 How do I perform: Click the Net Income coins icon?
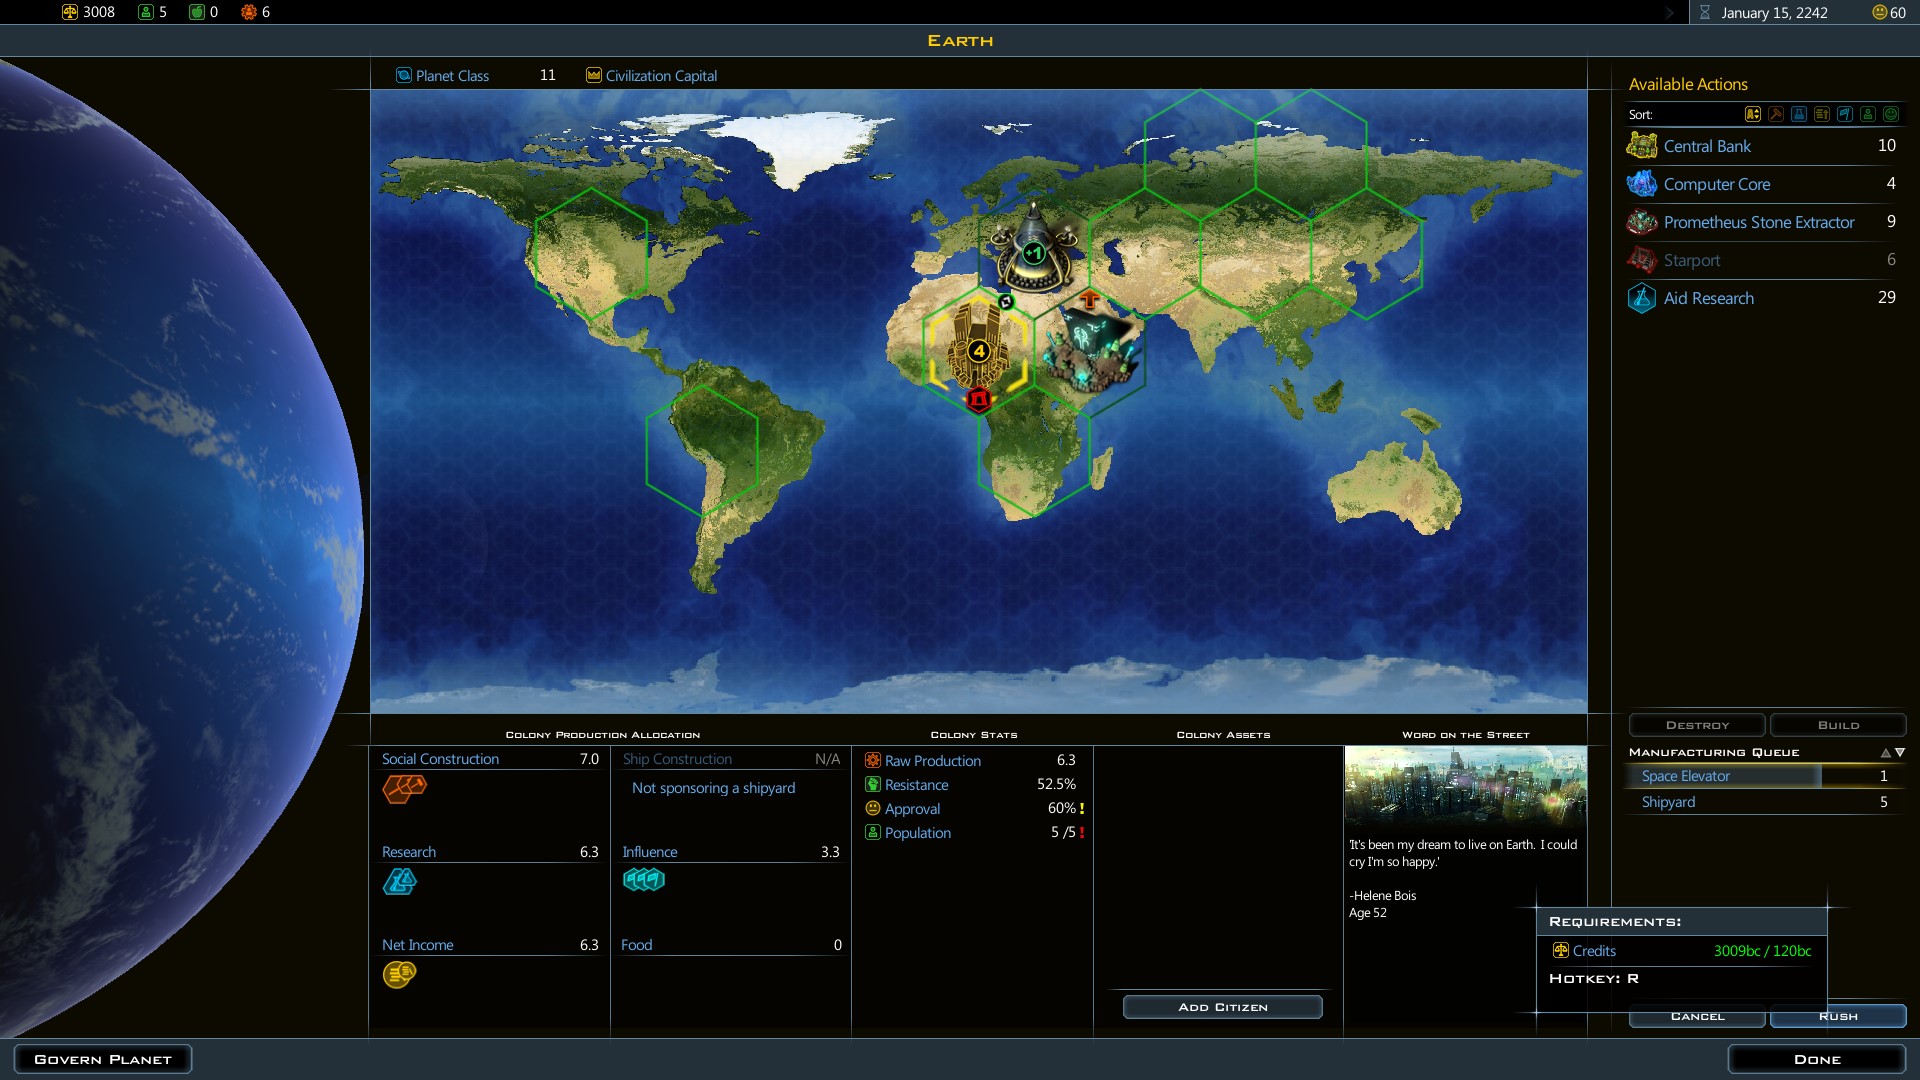399,974
